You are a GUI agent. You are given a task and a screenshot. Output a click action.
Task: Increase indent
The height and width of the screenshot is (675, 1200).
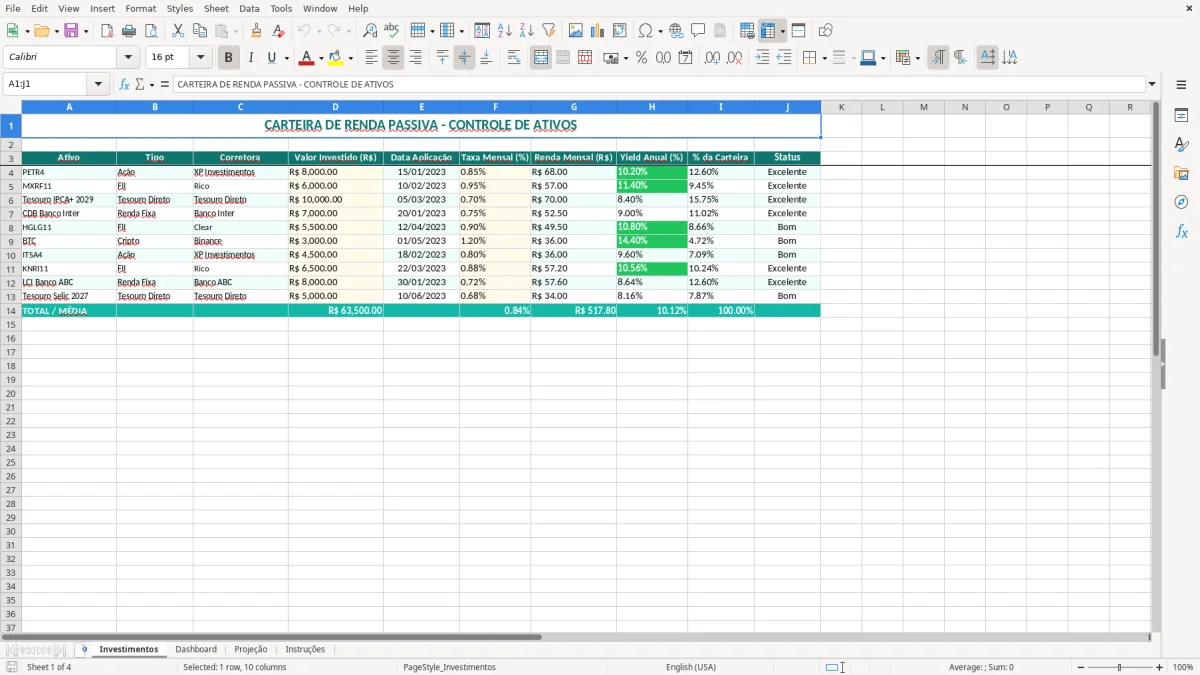coord(762,58)
